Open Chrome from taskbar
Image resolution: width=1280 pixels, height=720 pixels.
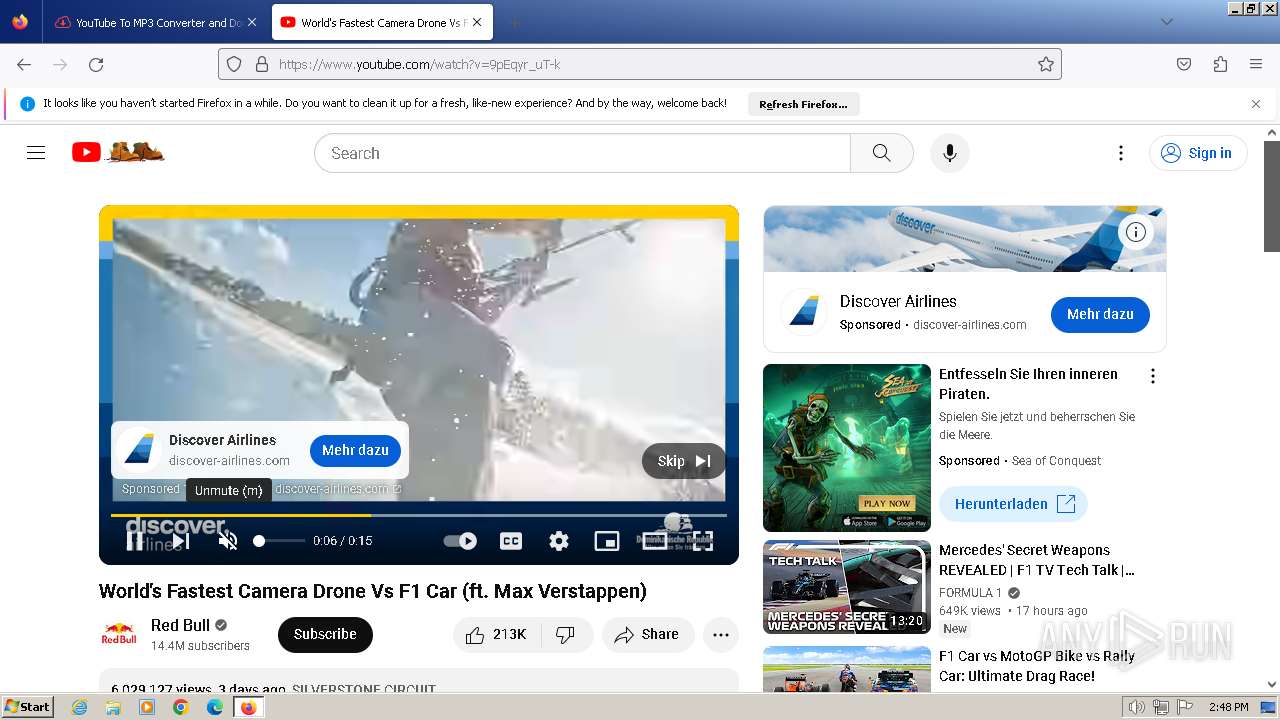181,707
